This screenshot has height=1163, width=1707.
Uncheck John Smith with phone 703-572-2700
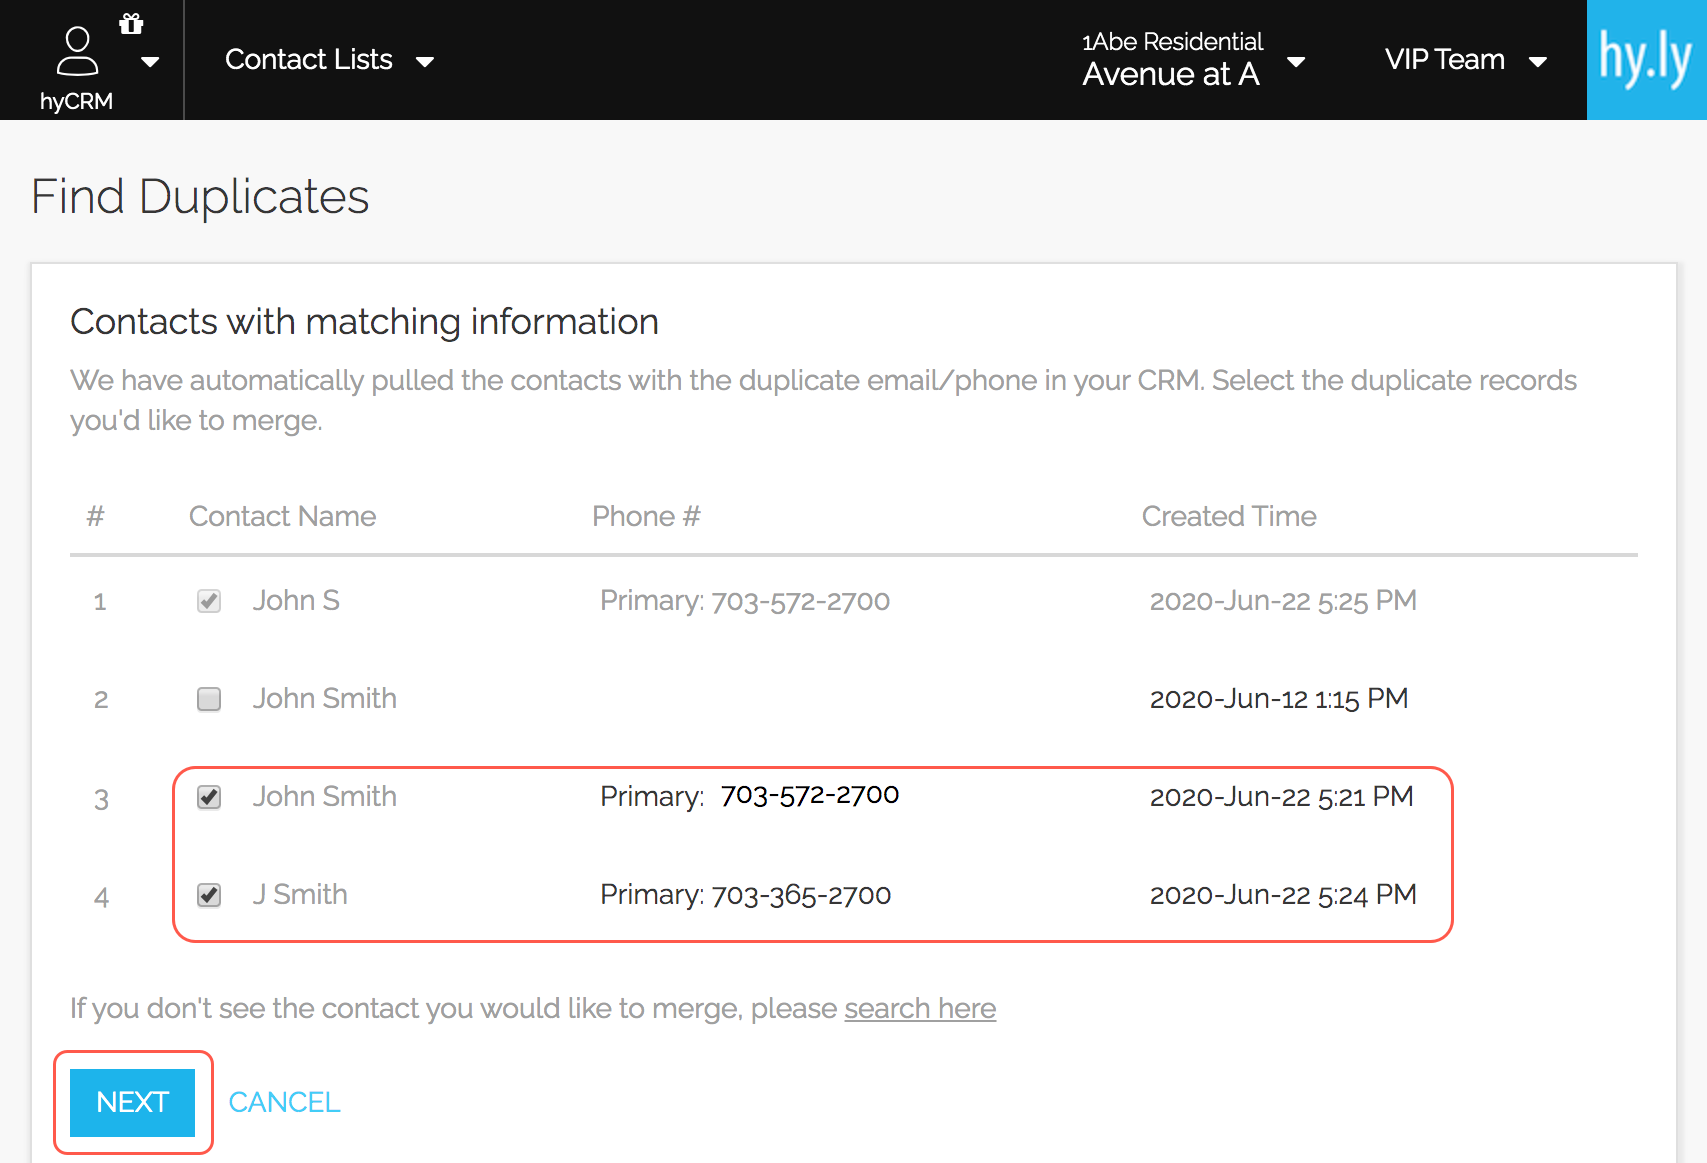(x=209, y=797)
